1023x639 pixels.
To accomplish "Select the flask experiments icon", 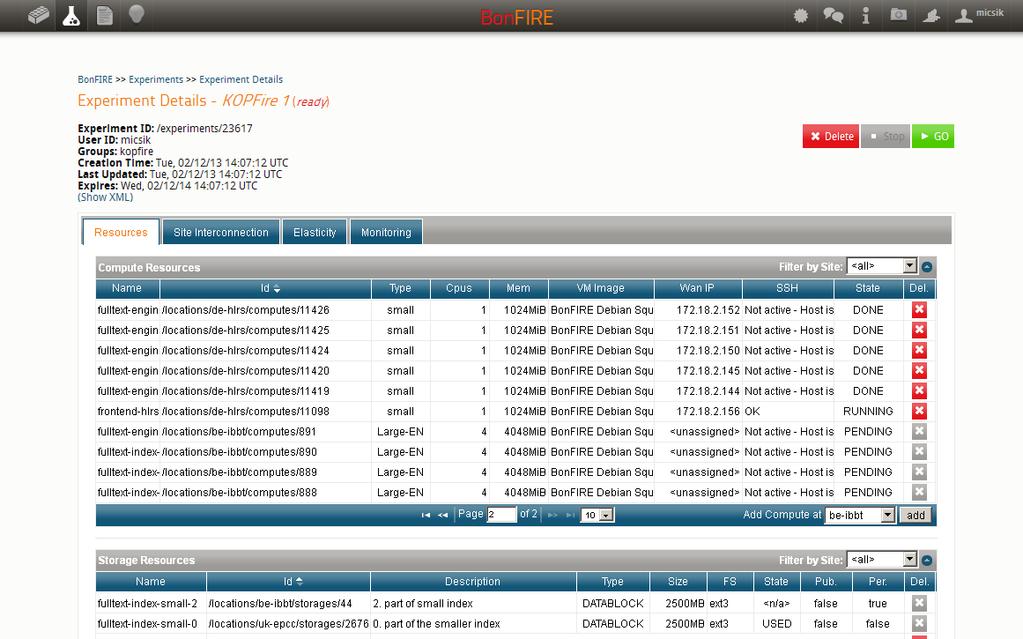I will 71,16.
